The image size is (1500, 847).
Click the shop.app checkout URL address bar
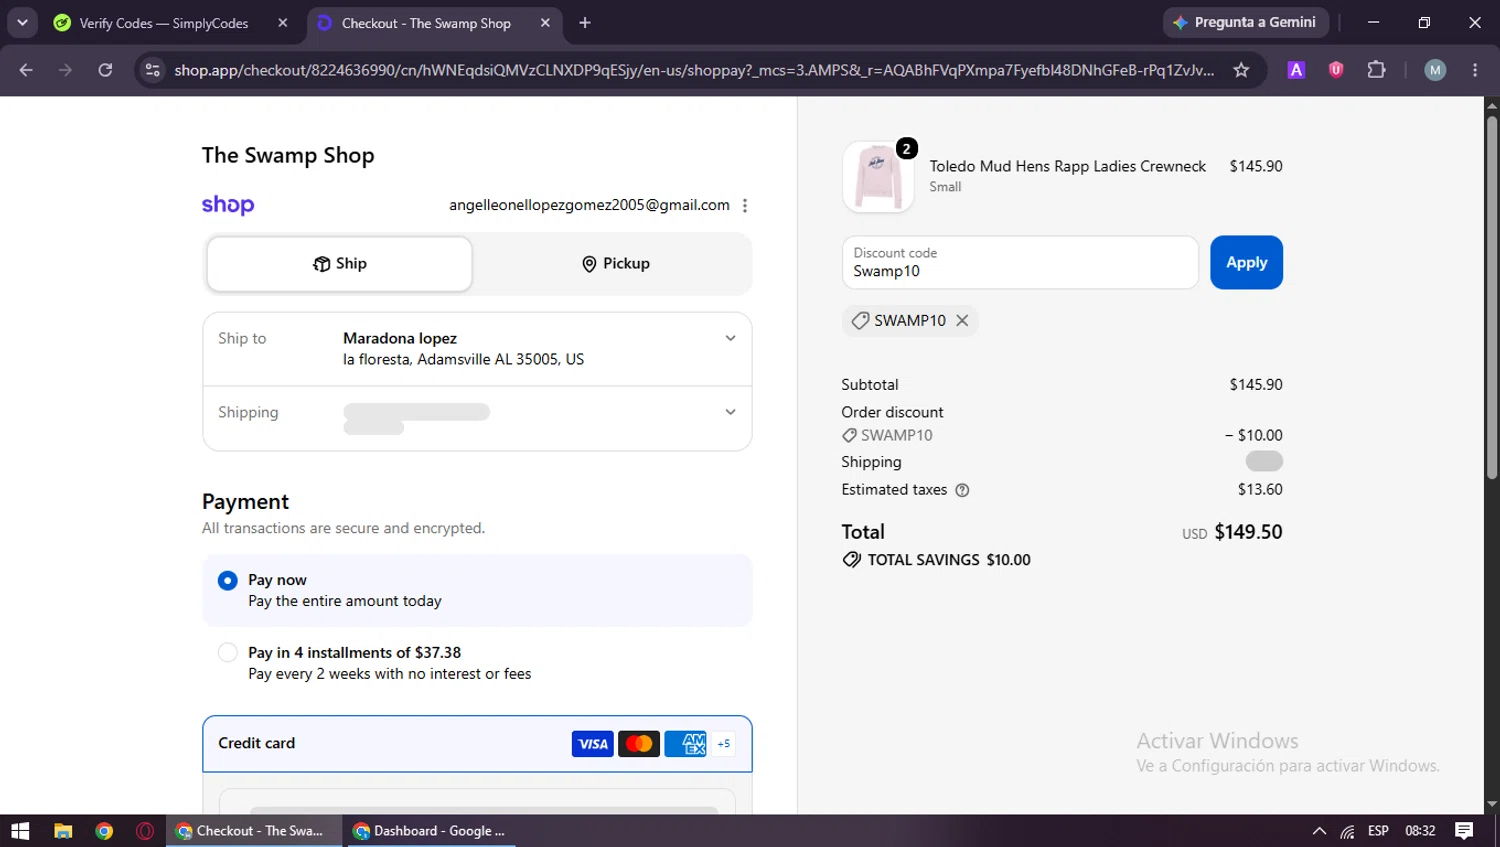[694, 70]
